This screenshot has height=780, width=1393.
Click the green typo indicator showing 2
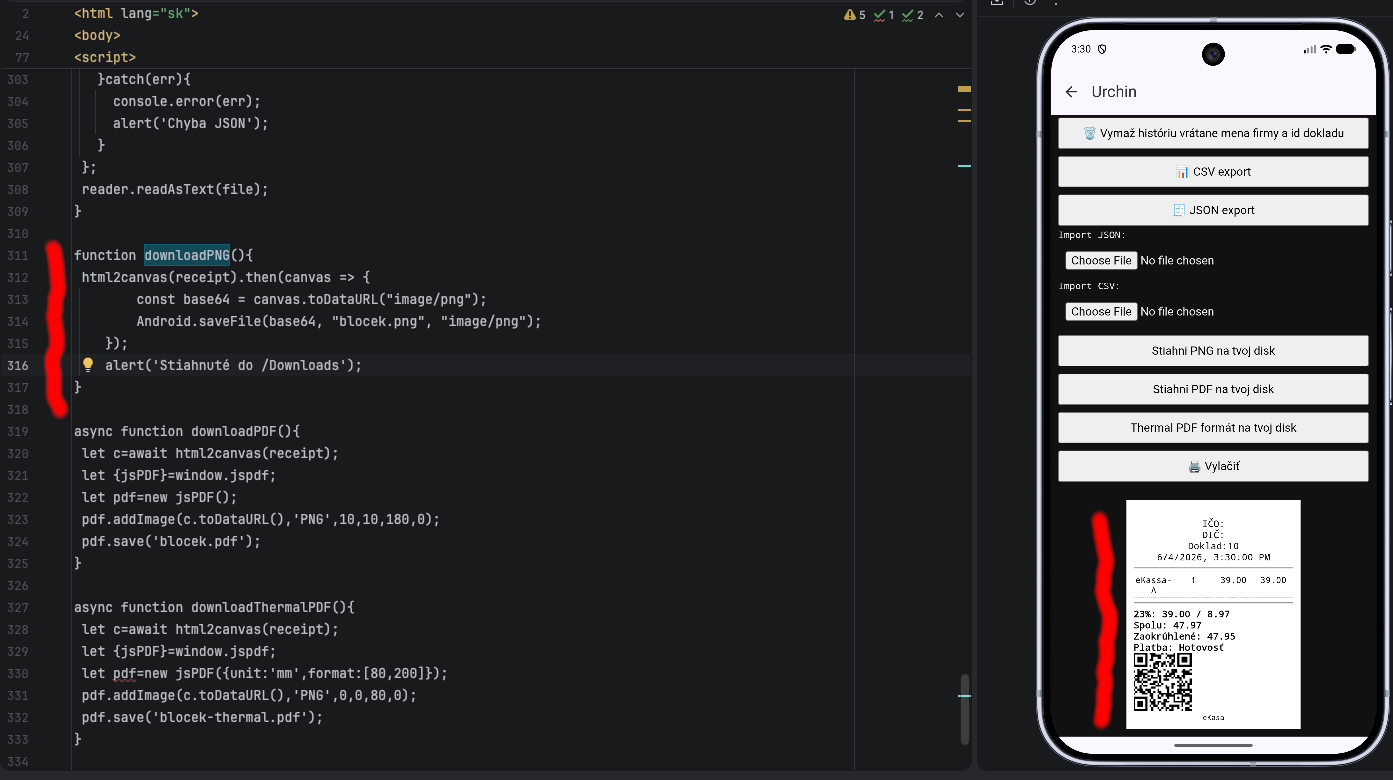(x=913, y=15)
